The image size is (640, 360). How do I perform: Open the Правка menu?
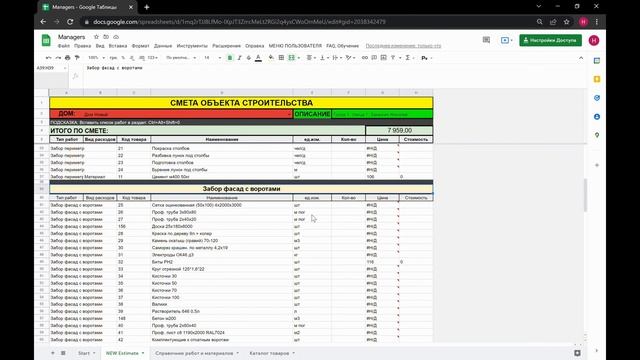82,46
